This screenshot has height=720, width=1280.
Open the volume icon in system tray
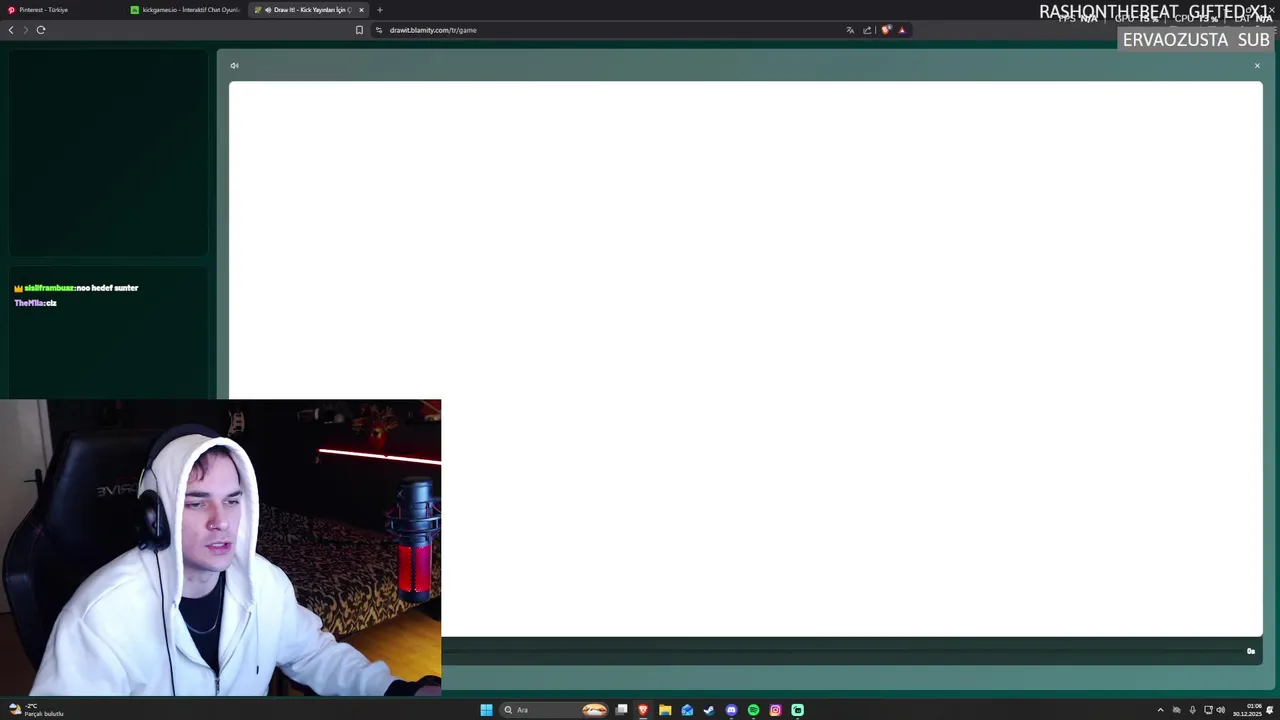[x=1221, y=710]
